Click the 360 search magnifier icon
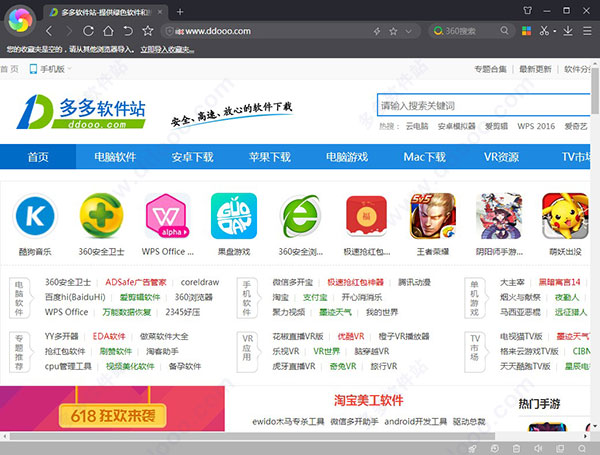Screen dimensions: 600x455 504,31
